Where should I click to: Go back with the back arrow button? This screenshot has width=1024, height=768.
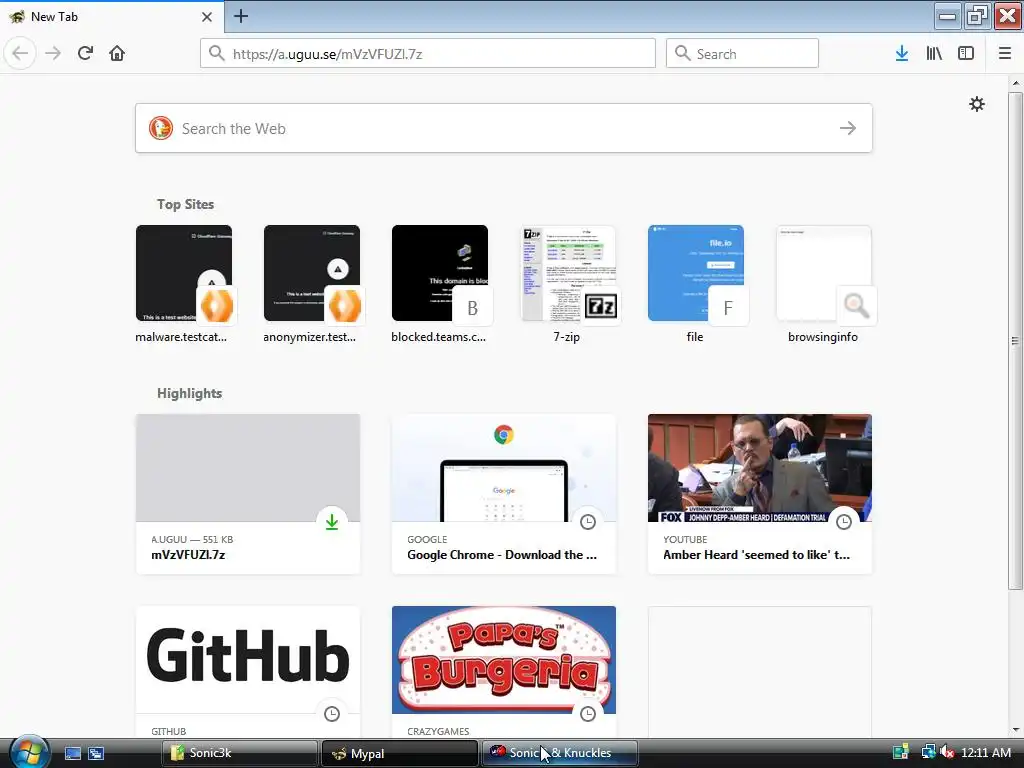[x=20, y=53]
